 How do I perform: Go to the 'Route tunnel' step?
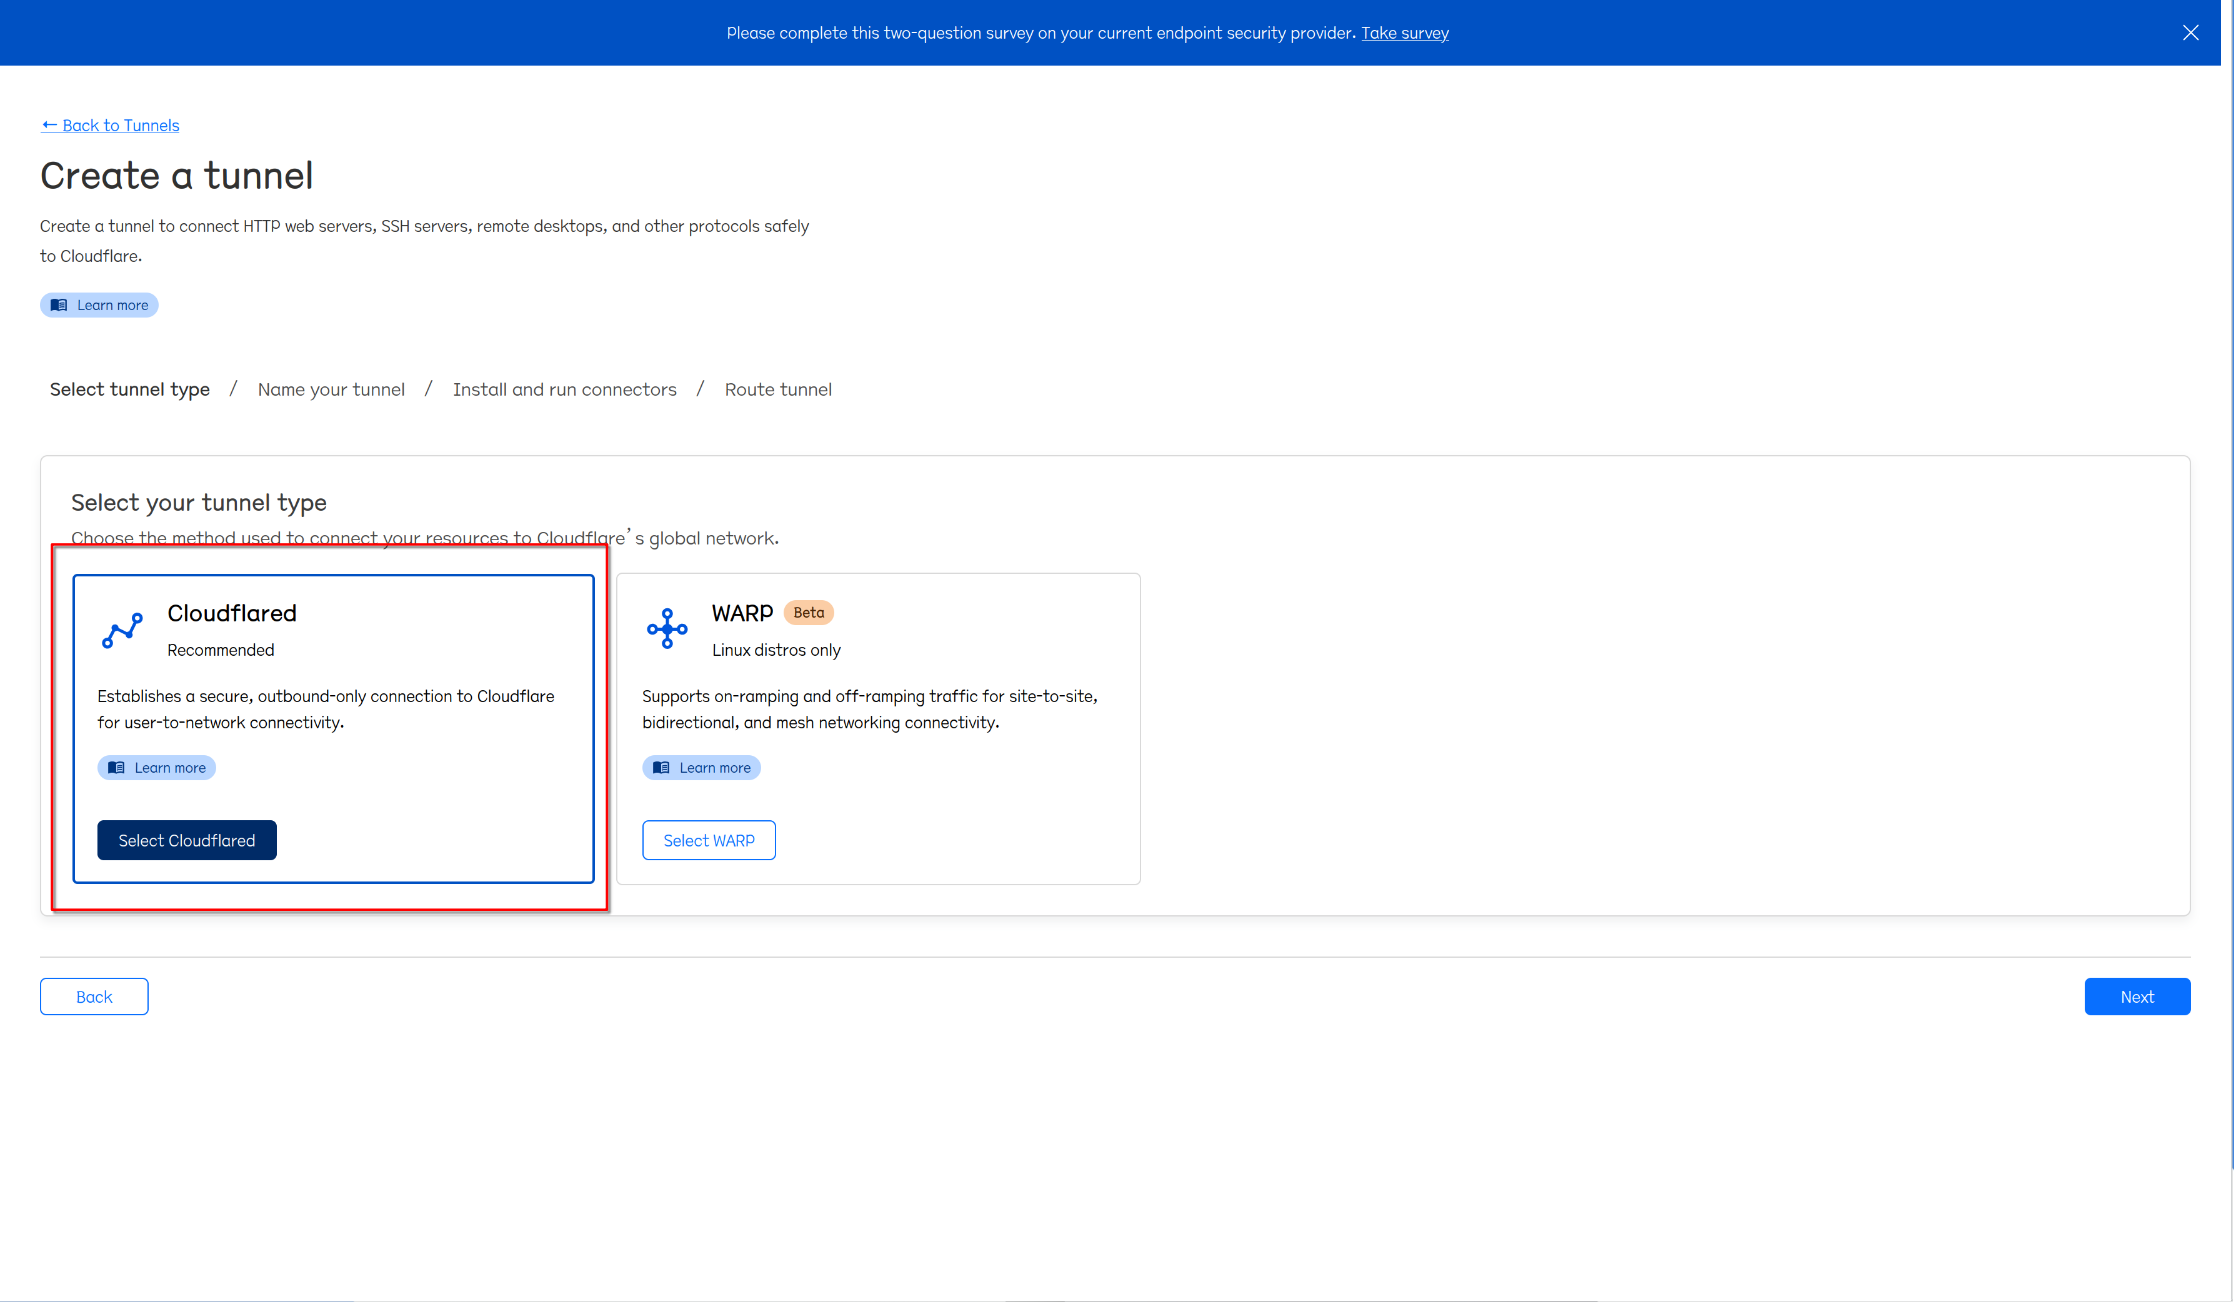(x=778, y=389)
